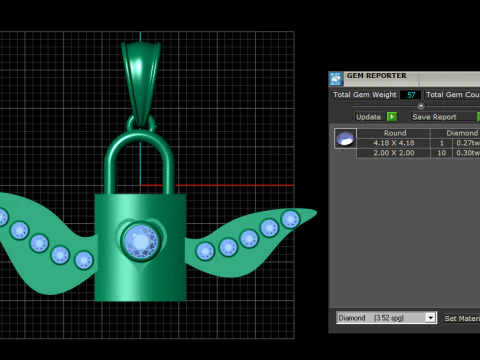Viewport: 480px width, 360px height.
Task: Select the 2.00 X 2.00 size cell
Action: point(394,153)
